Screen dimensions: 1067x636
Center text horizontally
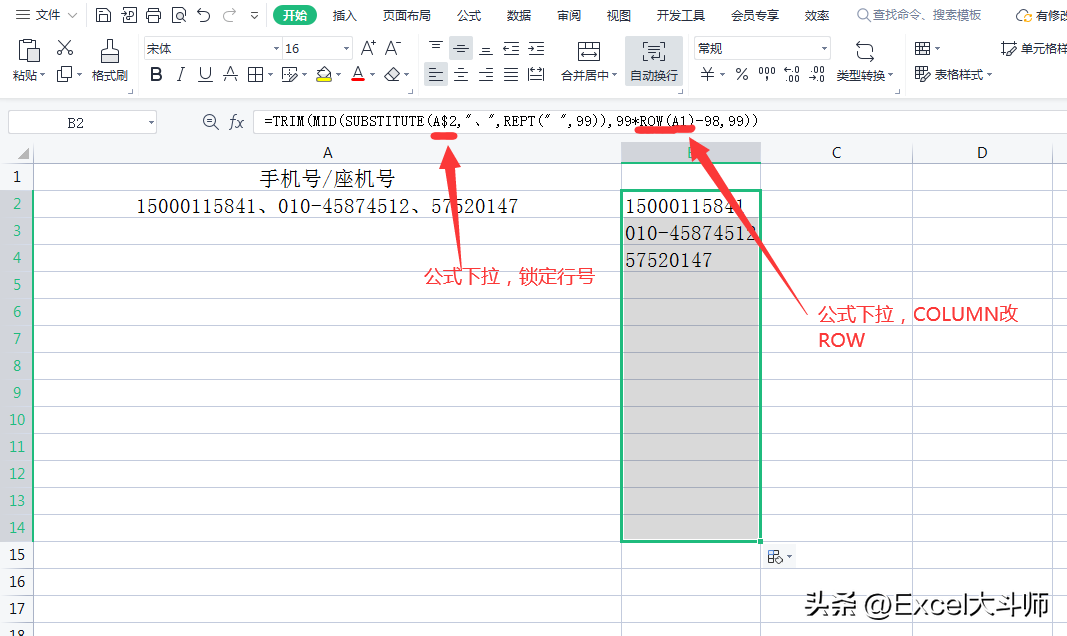pos(461,75)
